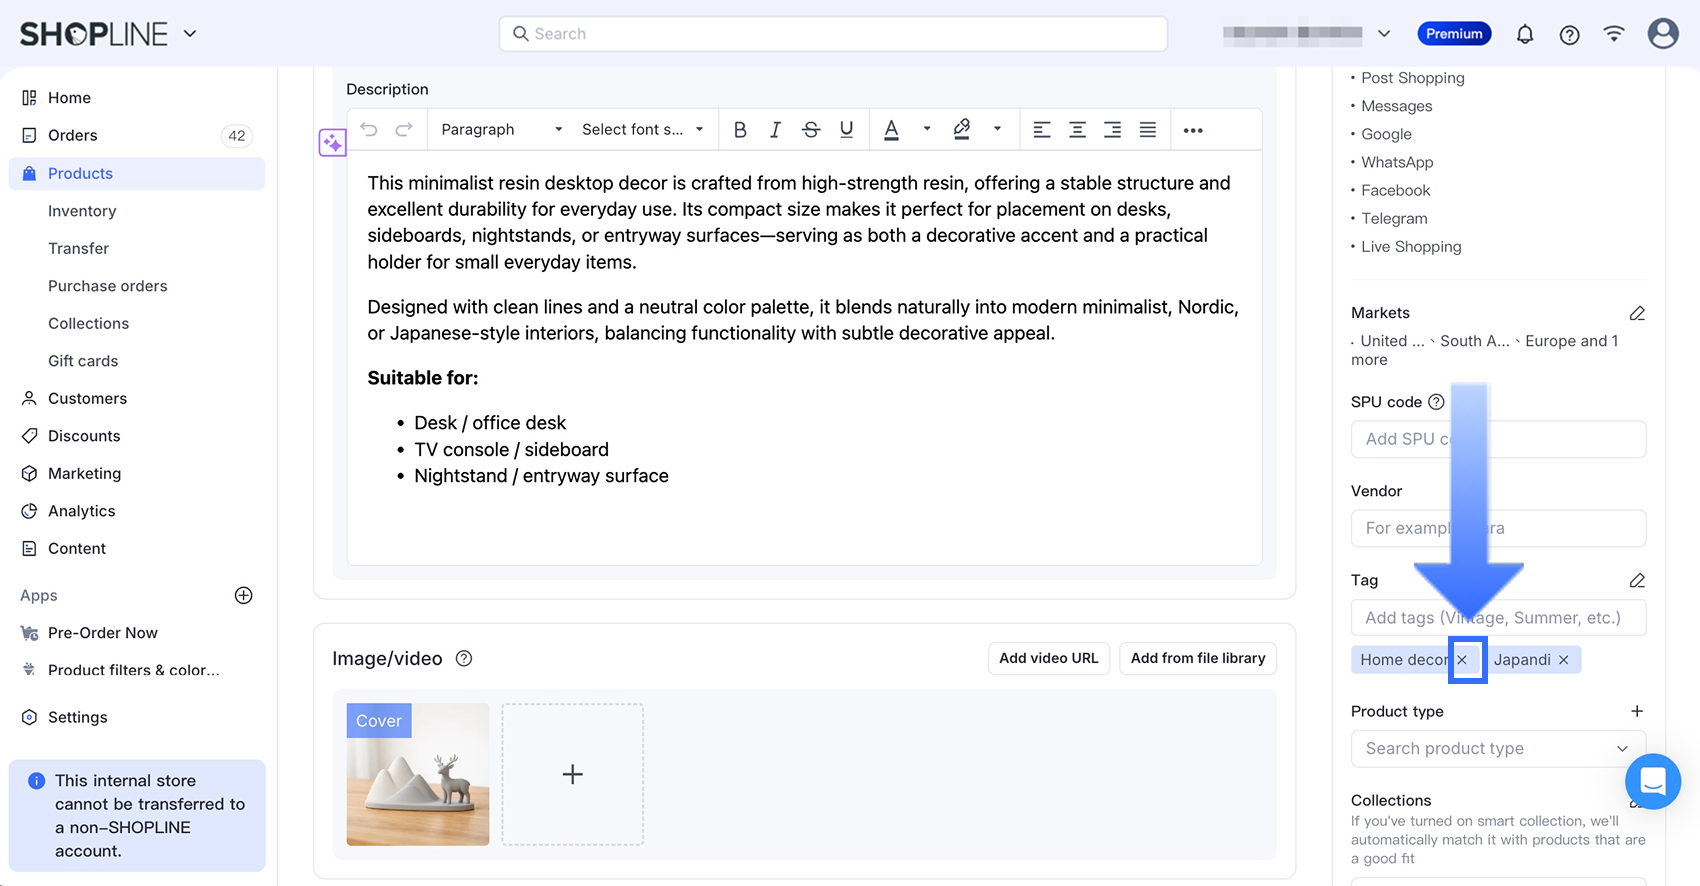Toggle strikethrough formatting
The image size is (1700, 886).
[x=811, y=130]
